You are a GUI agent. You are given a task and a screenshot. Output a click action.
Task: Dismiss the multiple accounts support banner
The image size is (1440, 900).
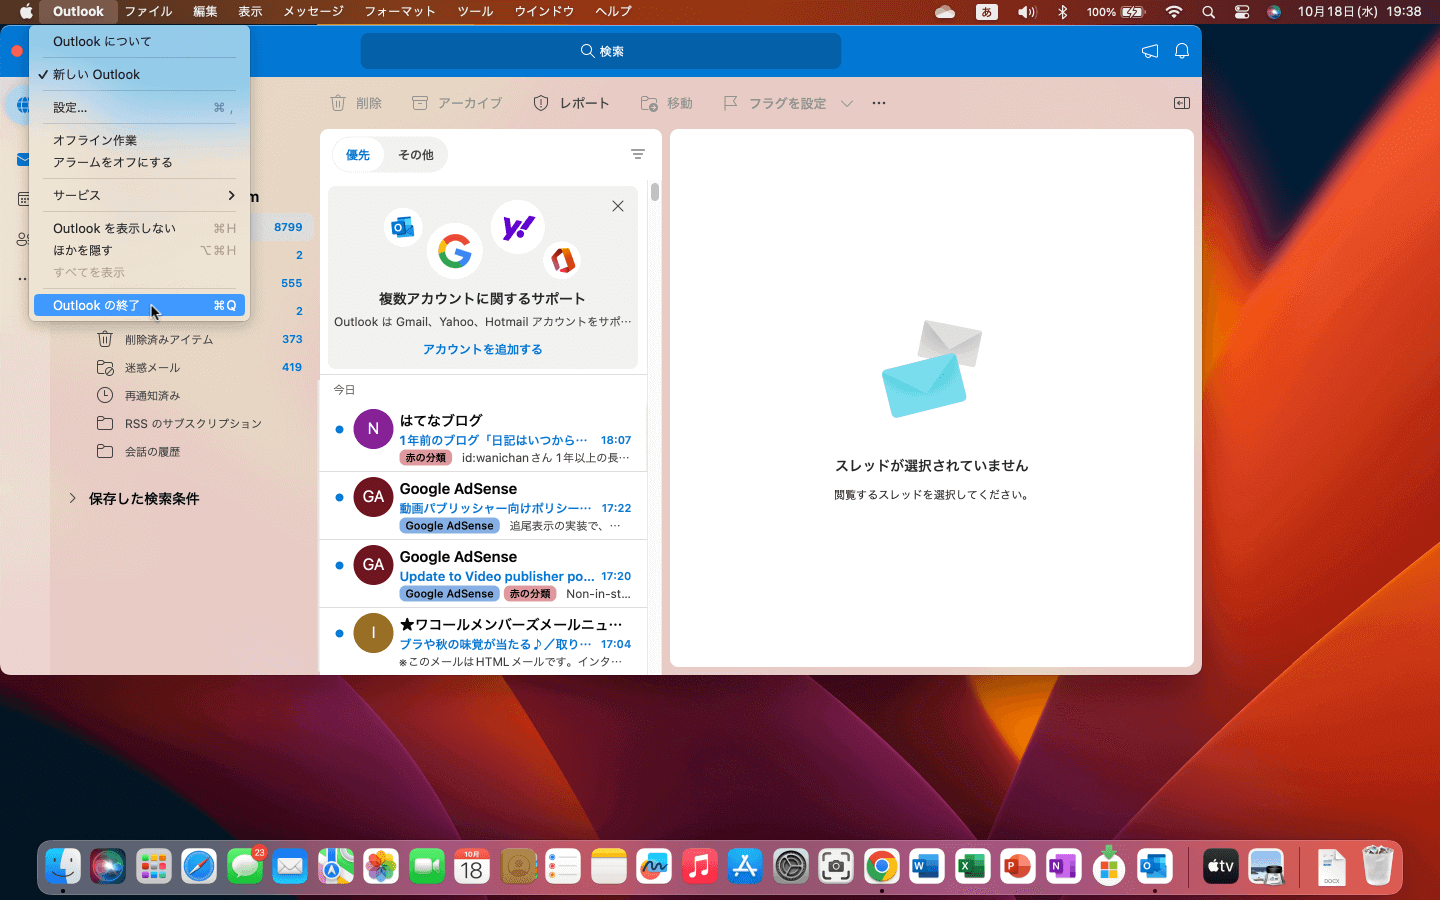pos(618,206)
